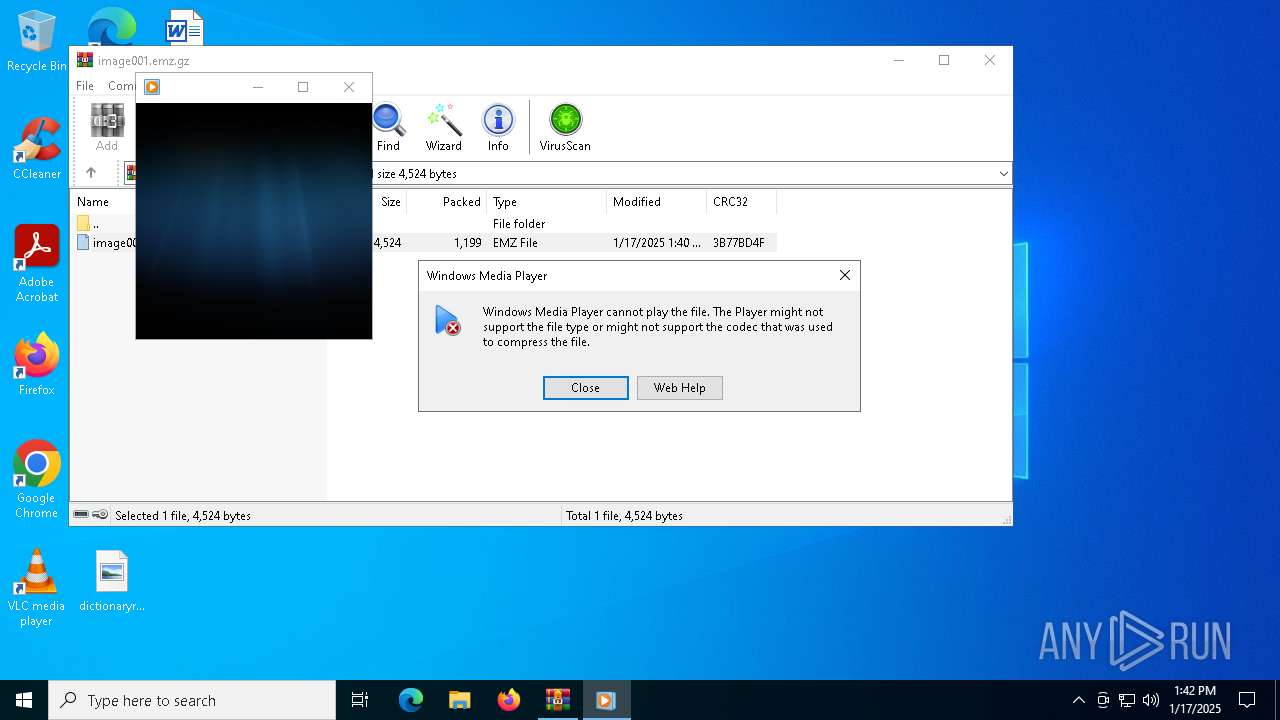The height and width of the screenshot is (720, 1280).
Task: Open the Recycle Bin desktop icon
Action: tap(36, 42)
